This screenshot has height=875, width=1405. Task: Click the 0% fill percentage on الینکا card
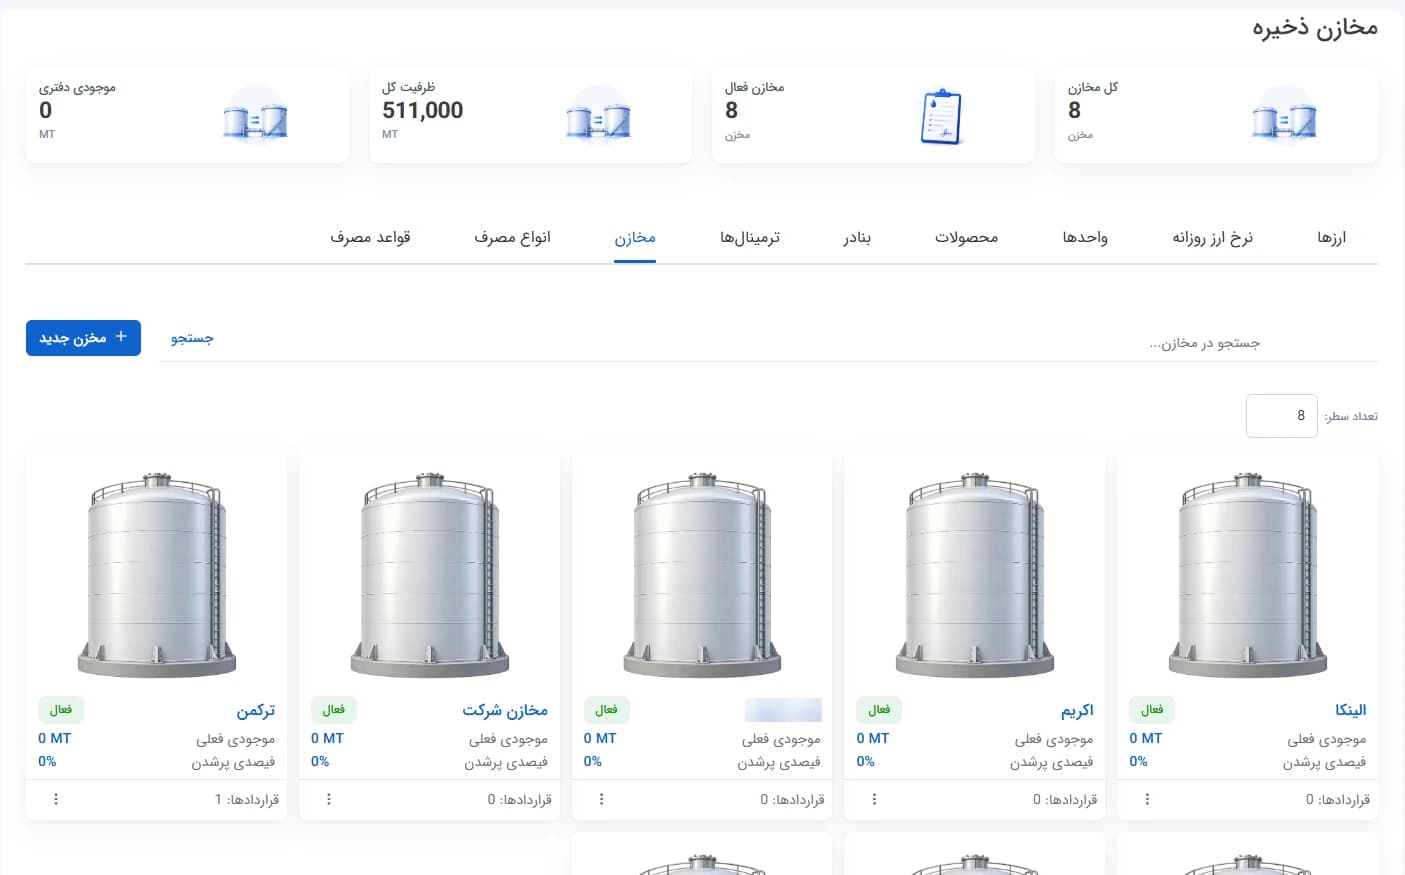click(x=1139, y=761)
